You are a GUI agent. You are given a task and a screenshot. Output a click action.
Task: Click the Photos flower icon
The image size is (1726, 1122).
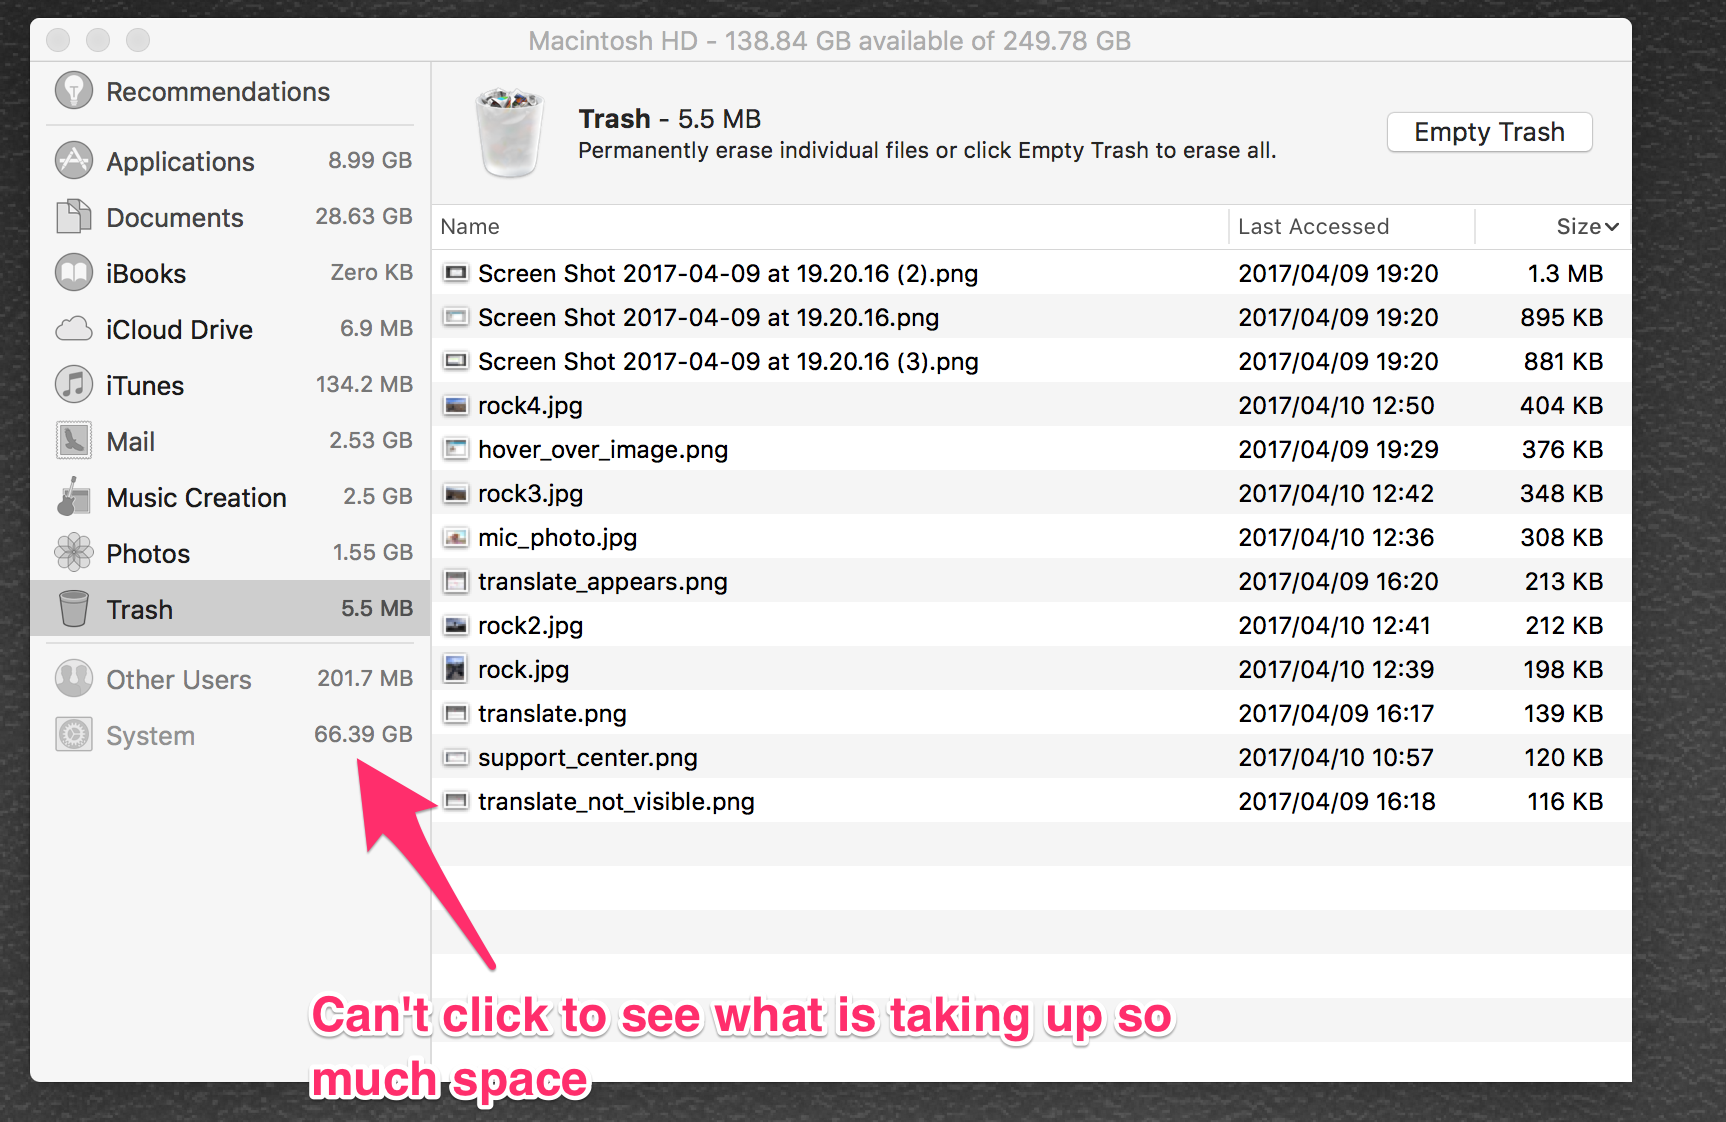click(74, 552)
